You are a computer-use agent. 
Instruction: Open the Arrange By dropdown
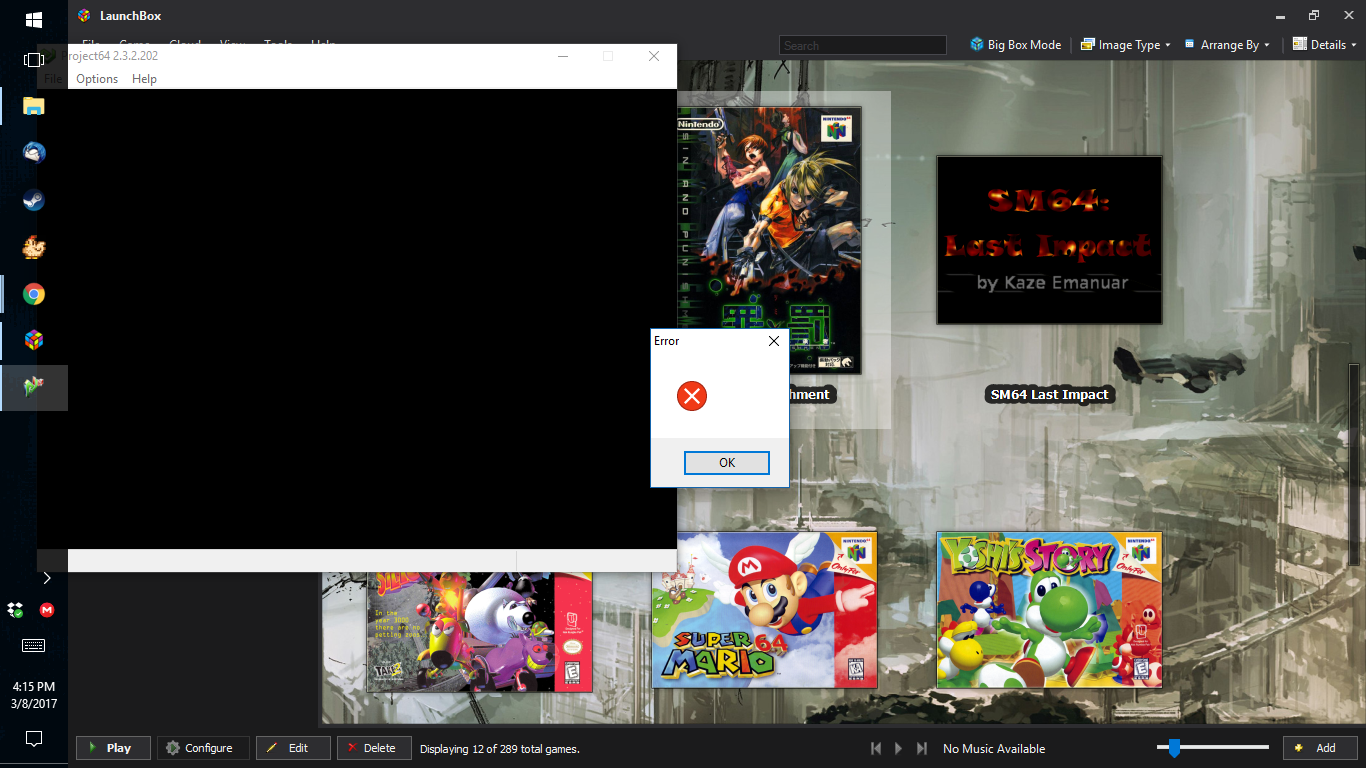[x=1227, y=45]
